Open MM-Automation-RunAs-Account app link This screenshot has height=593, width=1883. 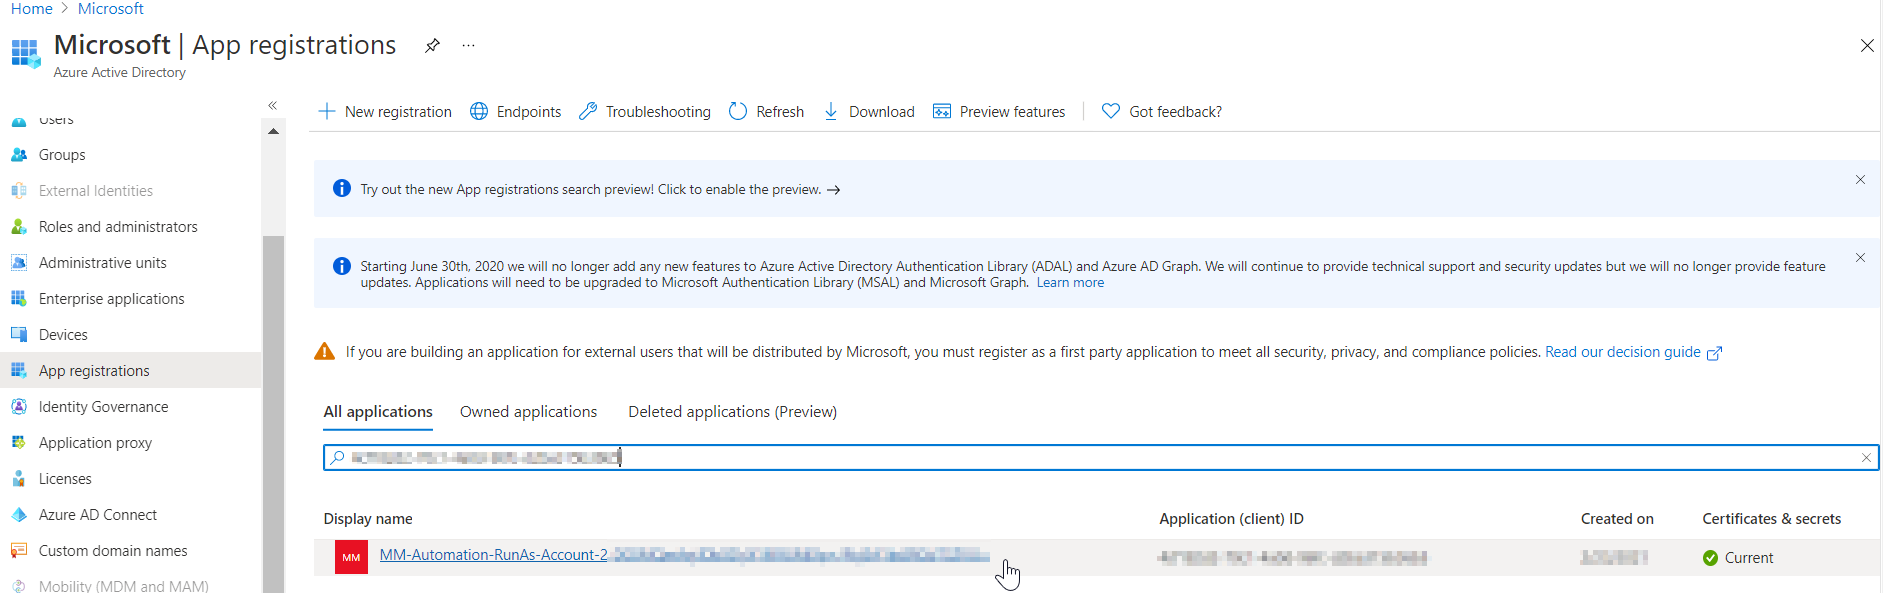pos(684,555)
